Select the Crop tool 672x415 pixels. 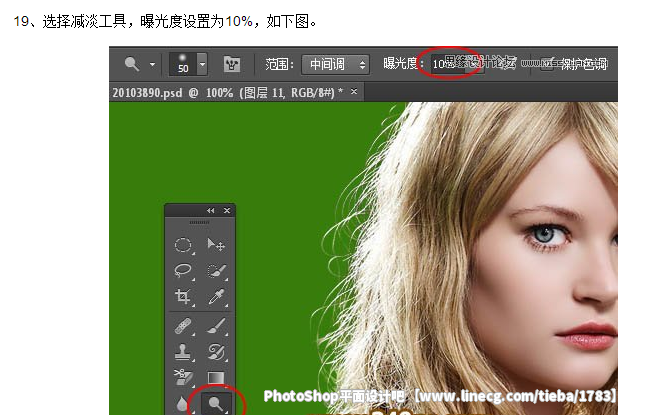(x=183, y=297)
